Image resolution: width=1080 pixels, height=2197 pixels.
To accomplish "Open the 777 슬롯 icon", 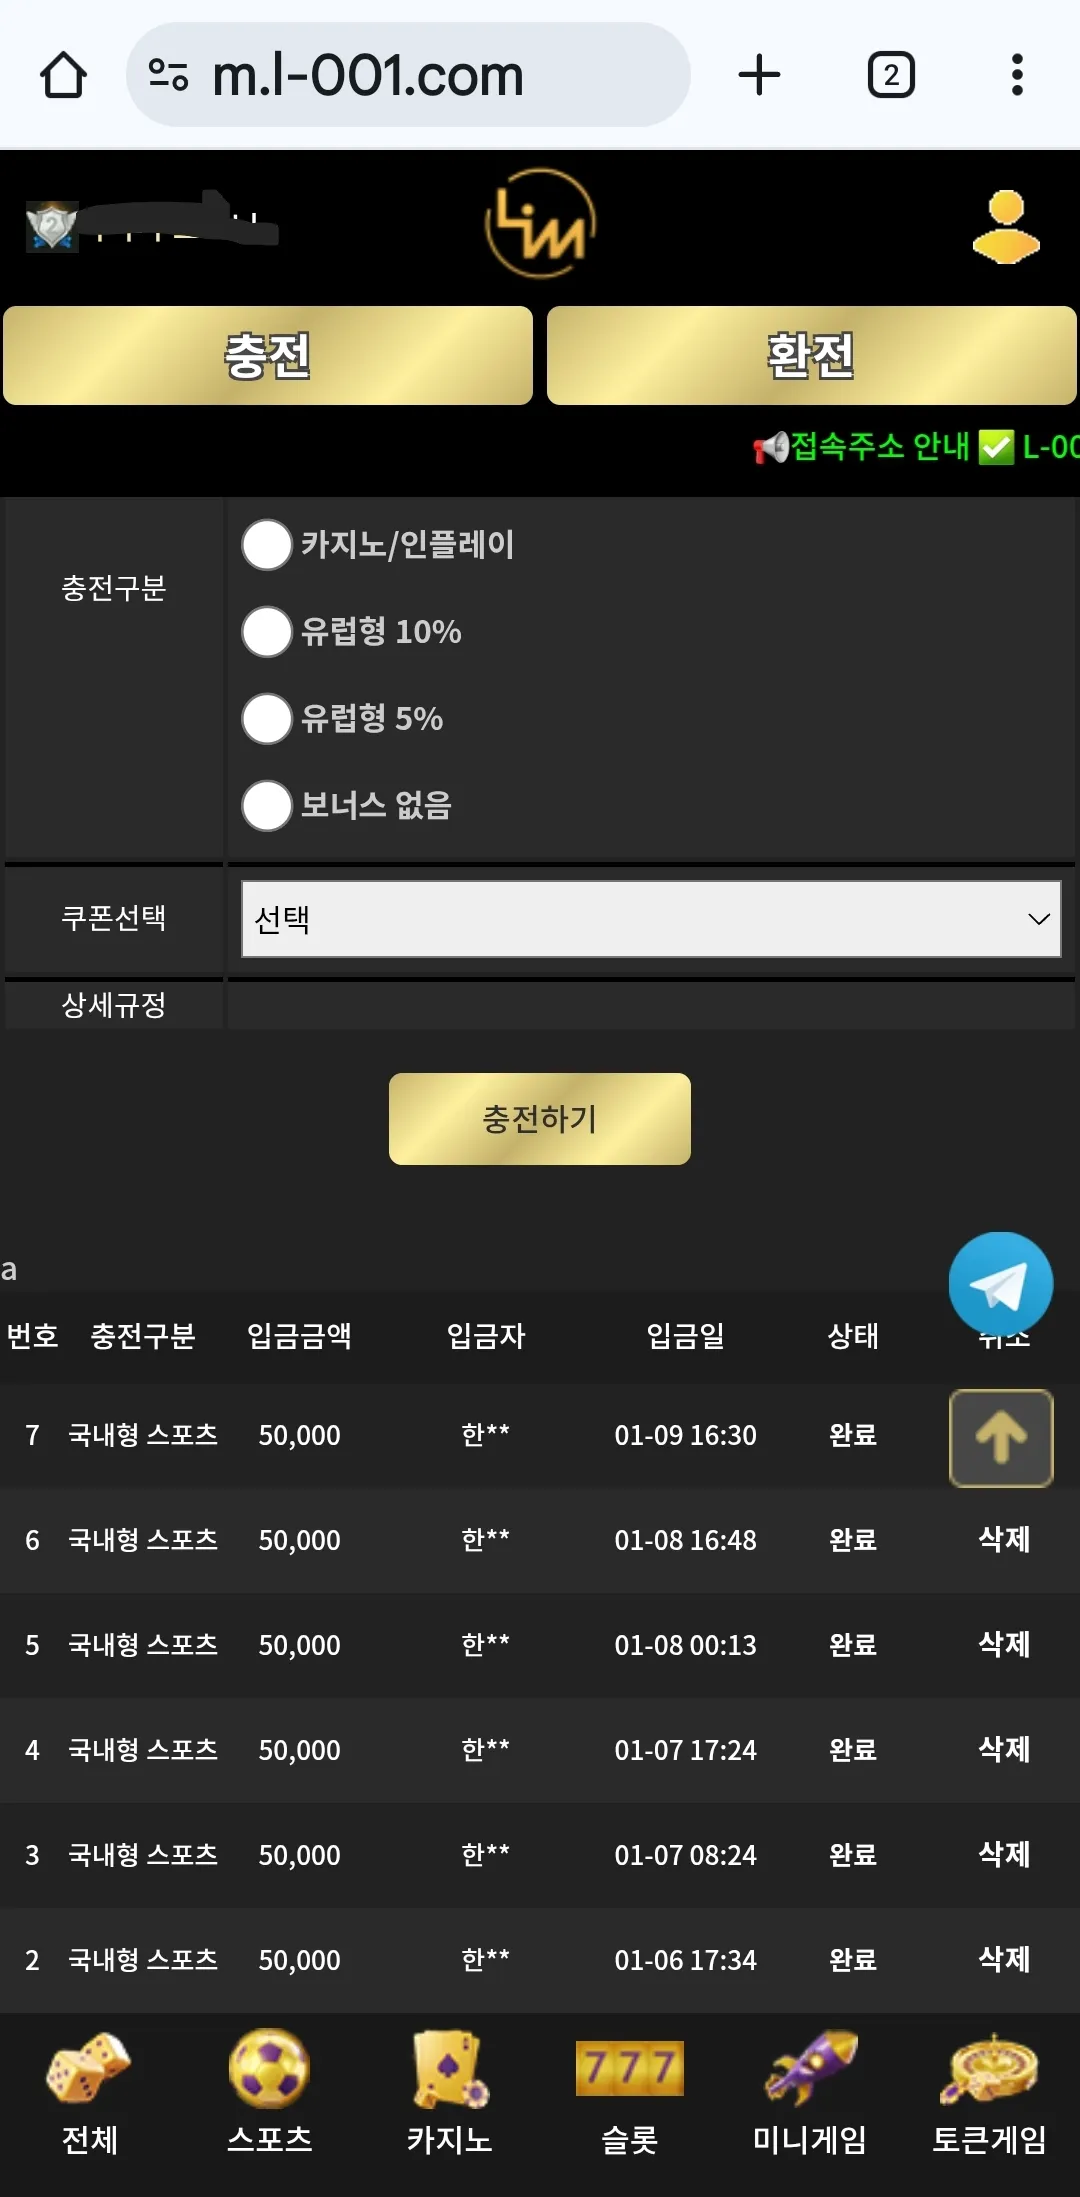I will 630,2093.
